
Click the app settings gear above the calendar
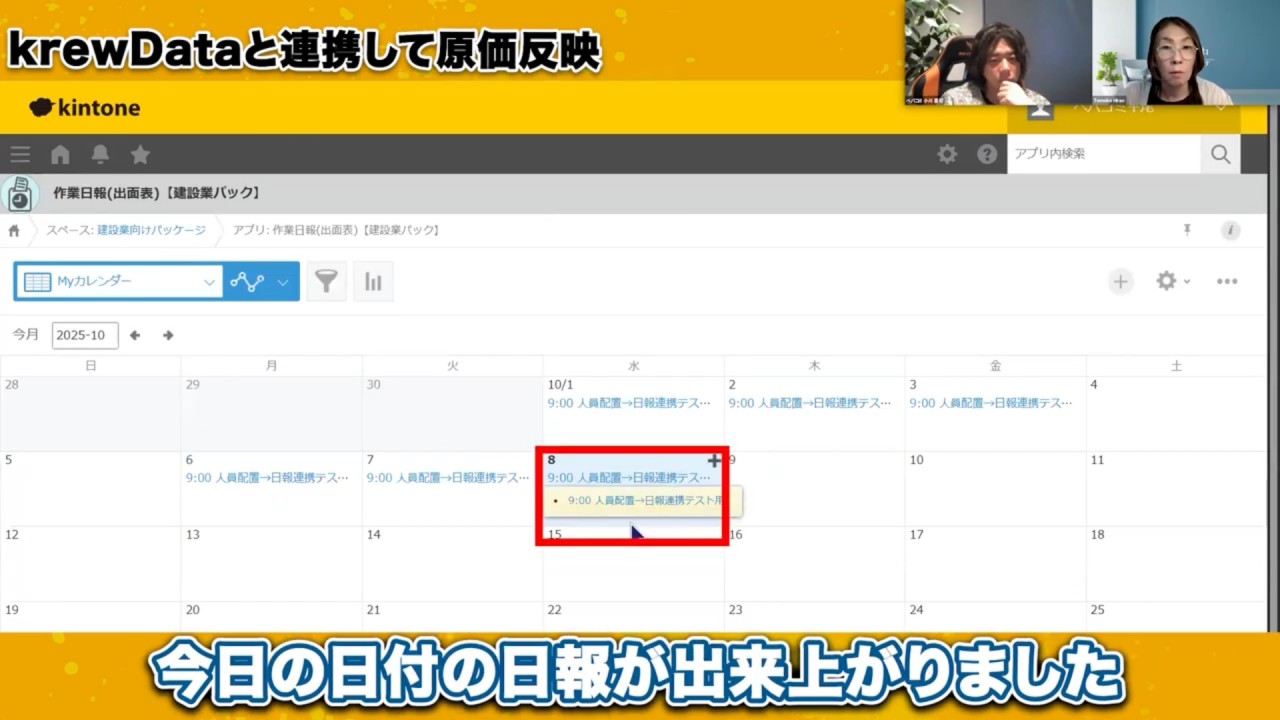1166,281
